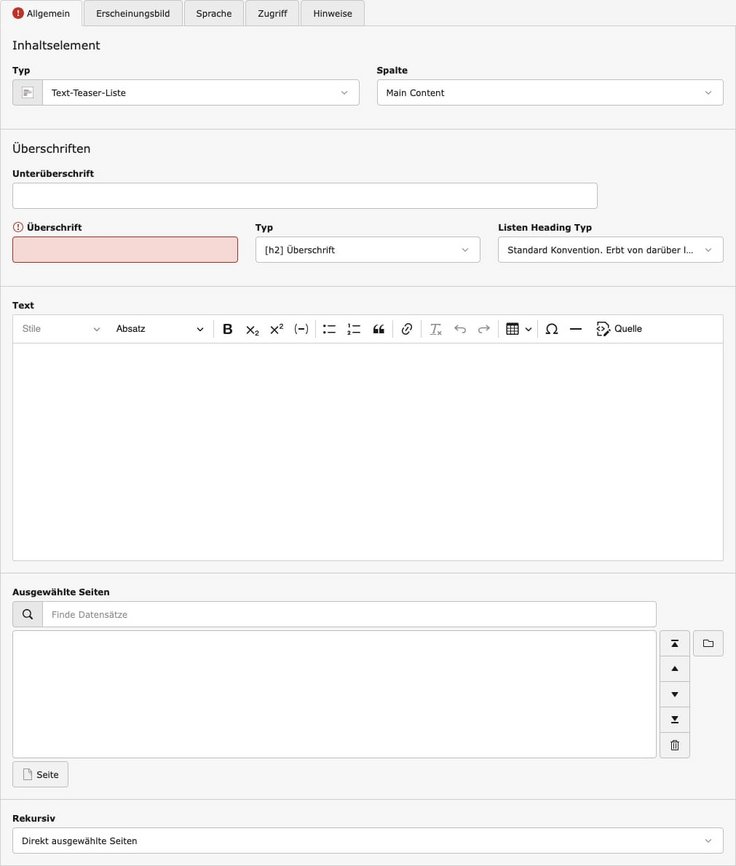Click the Finde Datensätze search field
Image resolution: width=736 pixels, height=866 pixels.
pos(348,614)
